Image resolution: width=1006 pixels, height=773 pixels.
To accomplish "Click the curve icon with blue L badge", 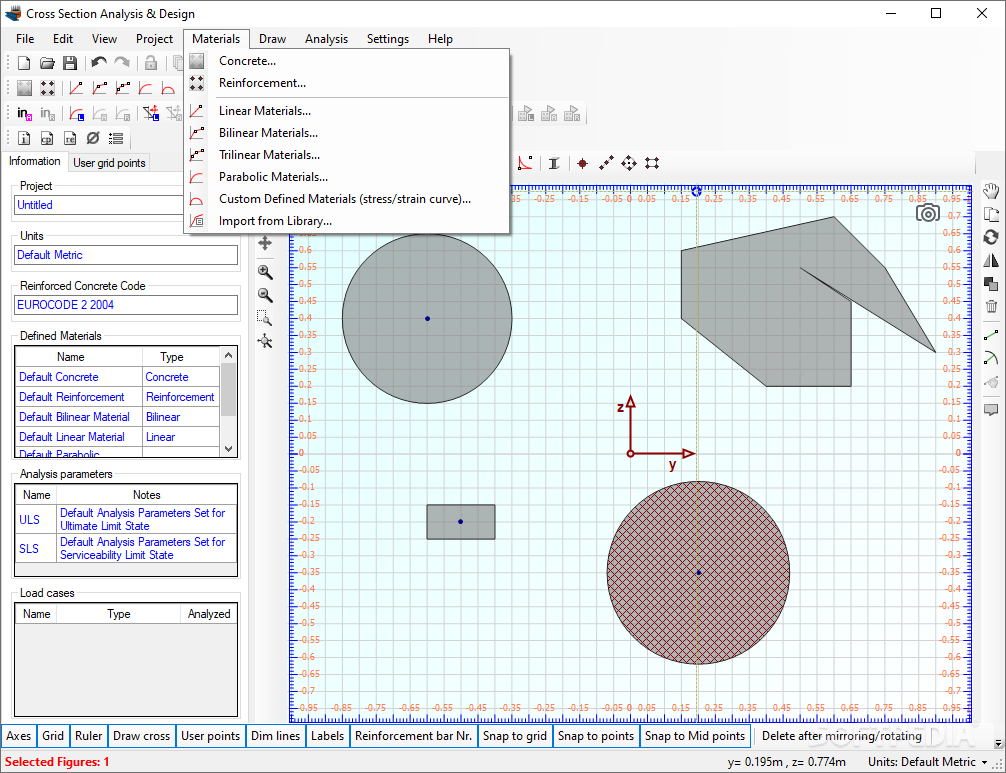I will (x=76, y=114).
